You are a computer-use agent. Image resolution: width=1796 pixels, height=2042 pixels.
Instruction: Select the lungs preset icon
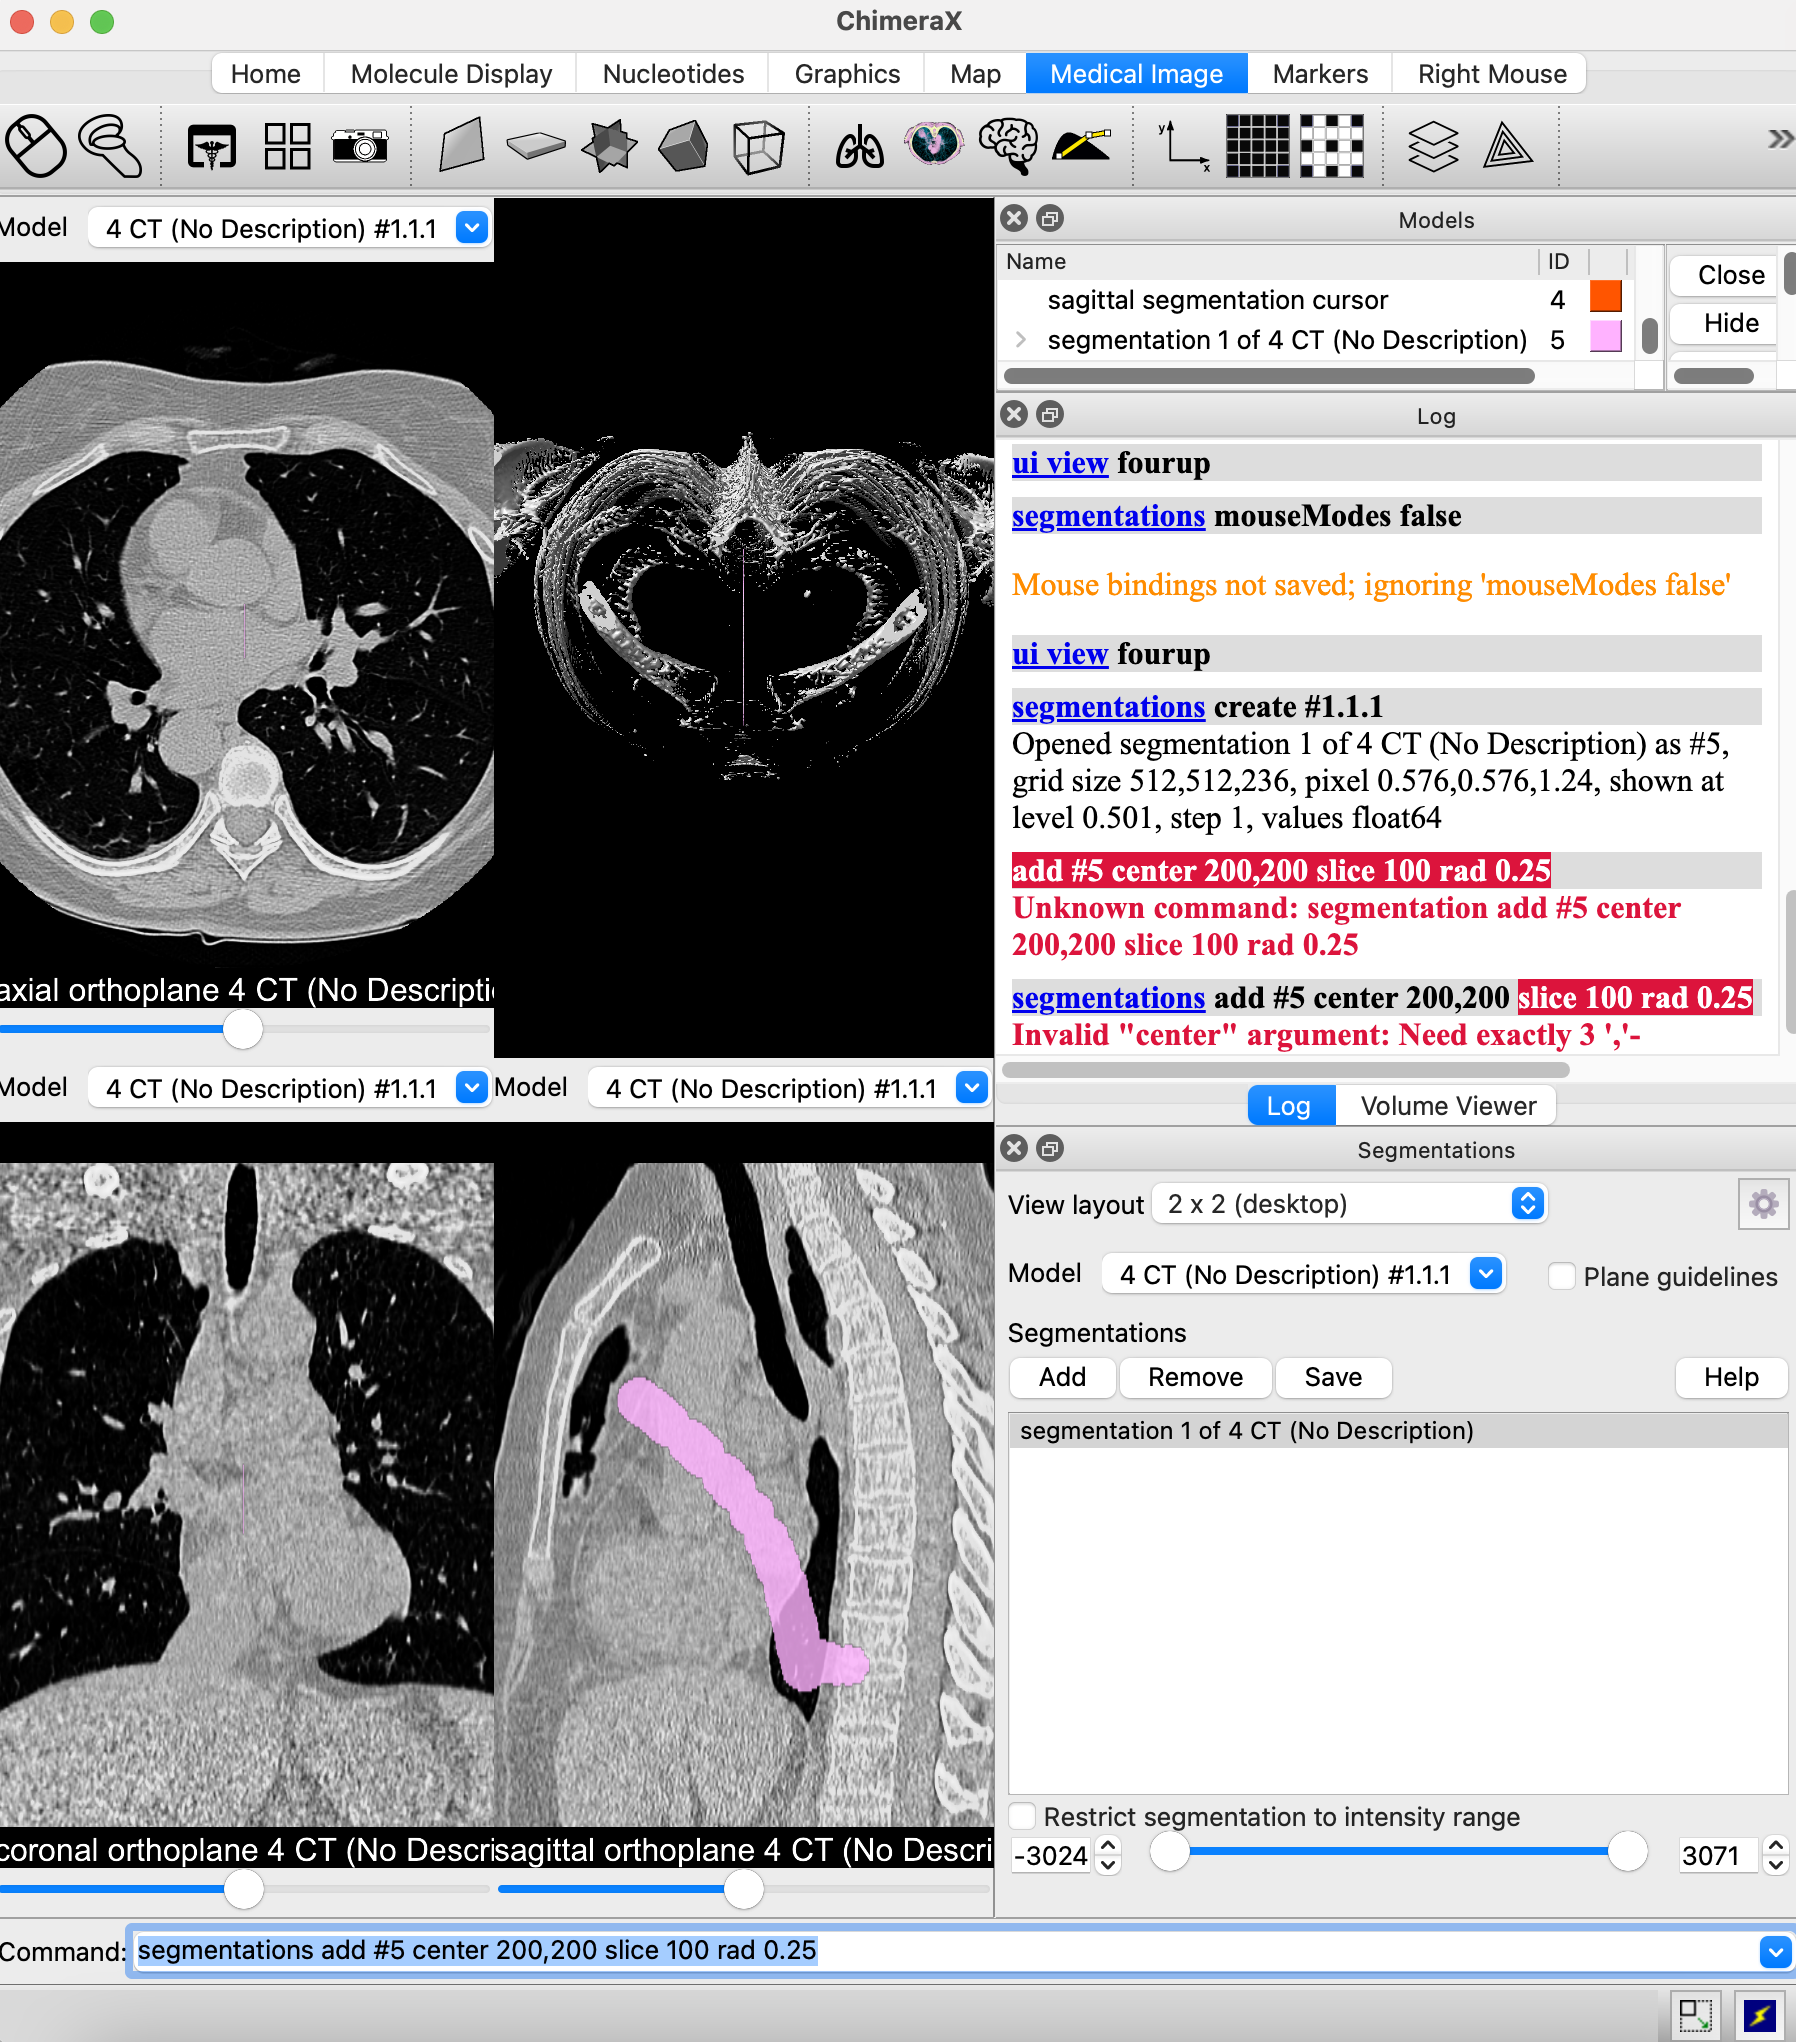859,147
